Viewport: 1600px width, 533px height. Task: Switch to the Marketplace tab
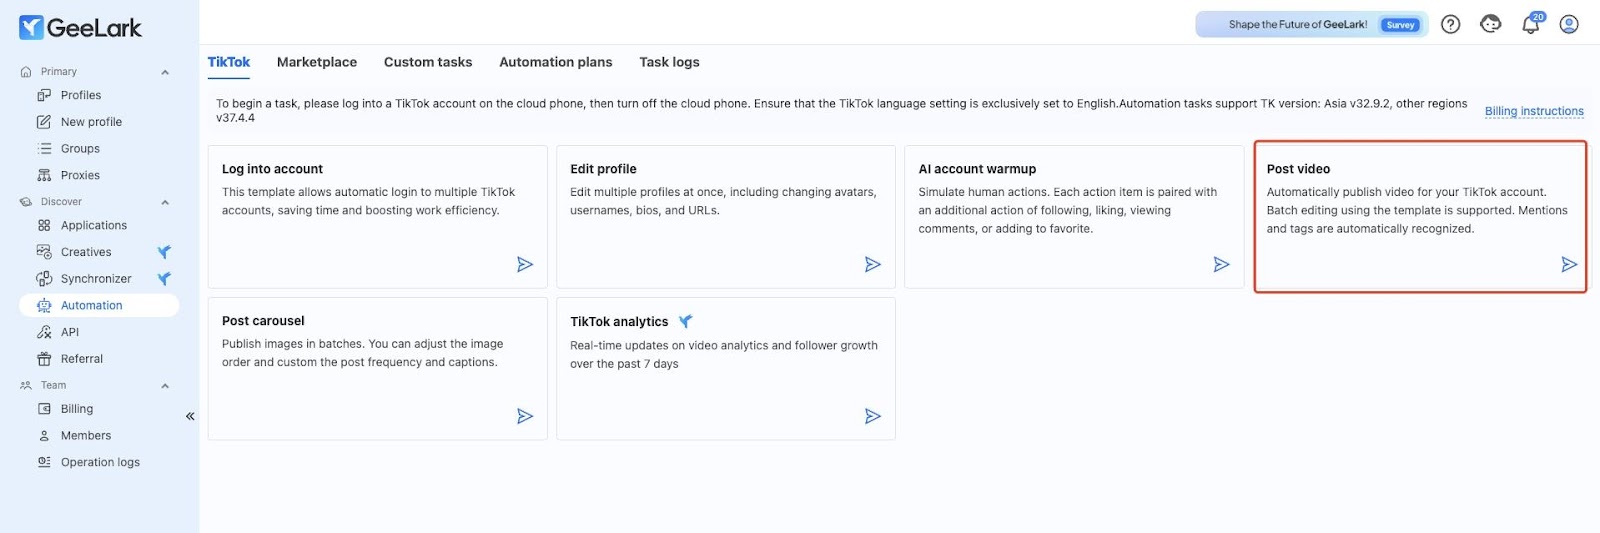317,62
